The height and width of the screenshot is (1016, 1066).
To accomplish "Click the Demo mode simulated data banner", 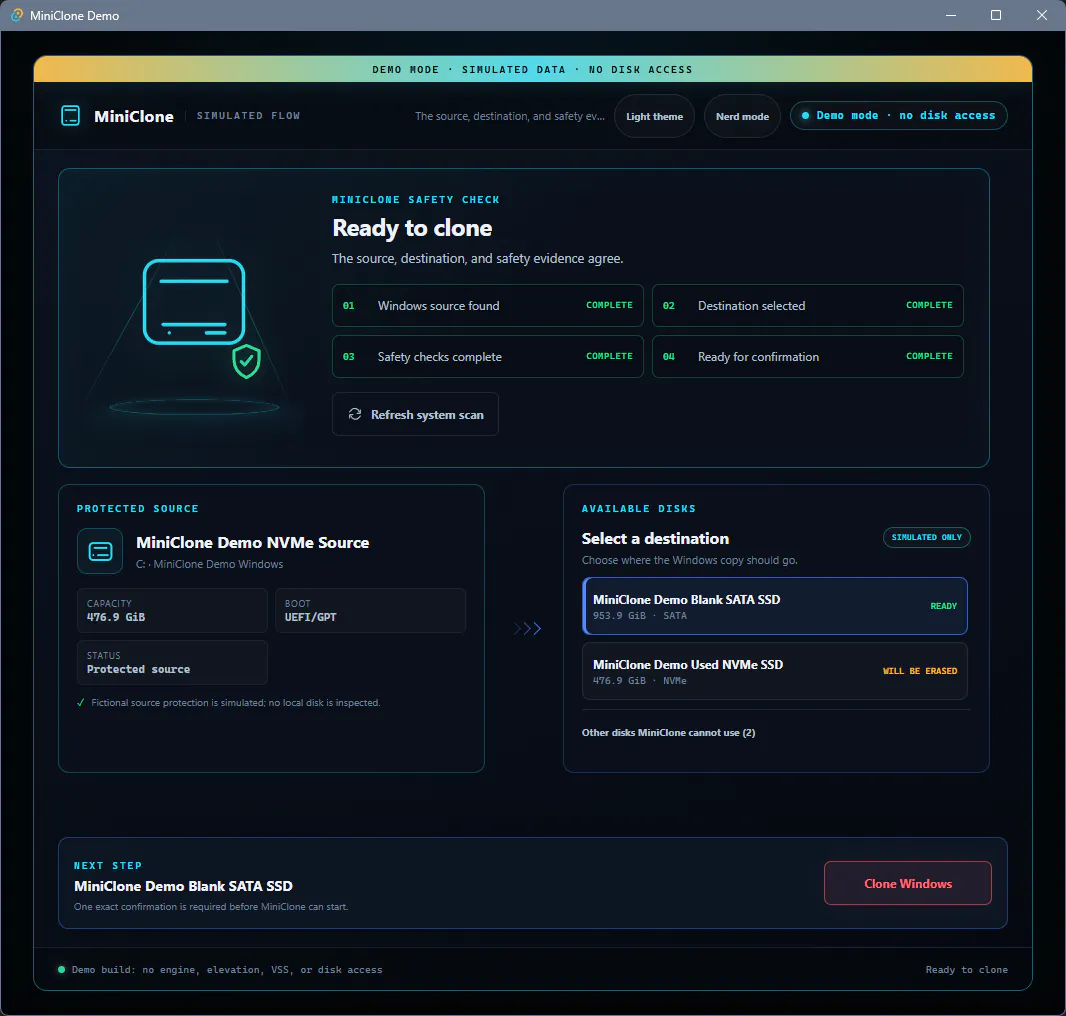I will point(532,69).
